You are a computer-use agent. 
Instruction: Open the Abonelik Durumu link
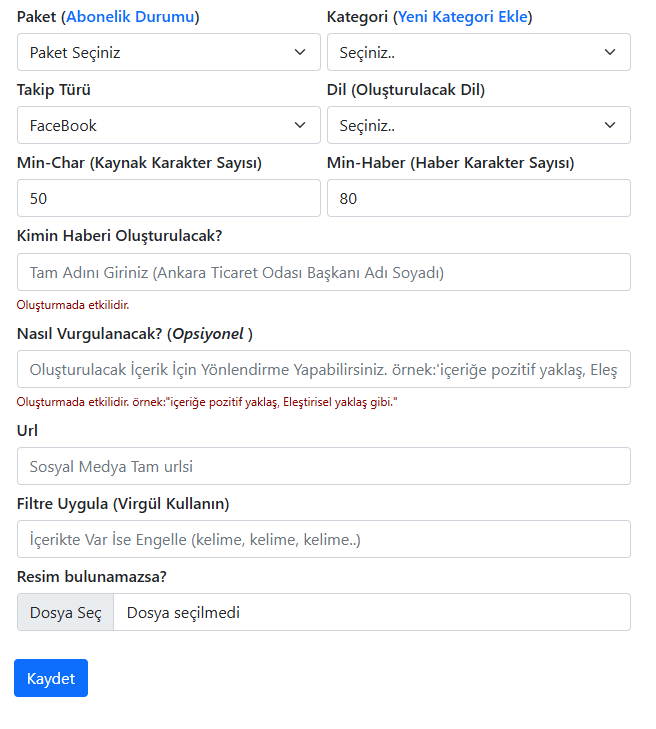pyautogui.click(x=131, y=17)
